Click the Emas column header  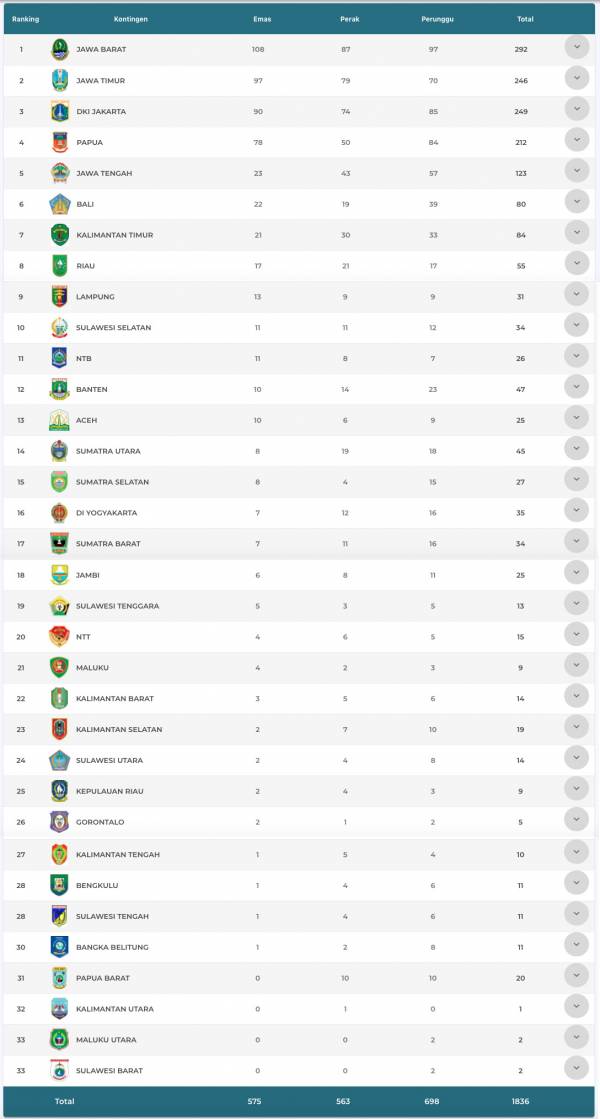[261, 19]
